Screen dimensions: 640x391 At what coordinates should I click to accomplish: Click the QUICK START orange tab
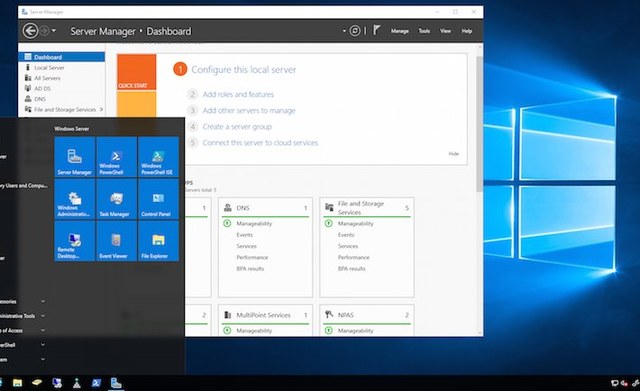(x=137, y=72)
